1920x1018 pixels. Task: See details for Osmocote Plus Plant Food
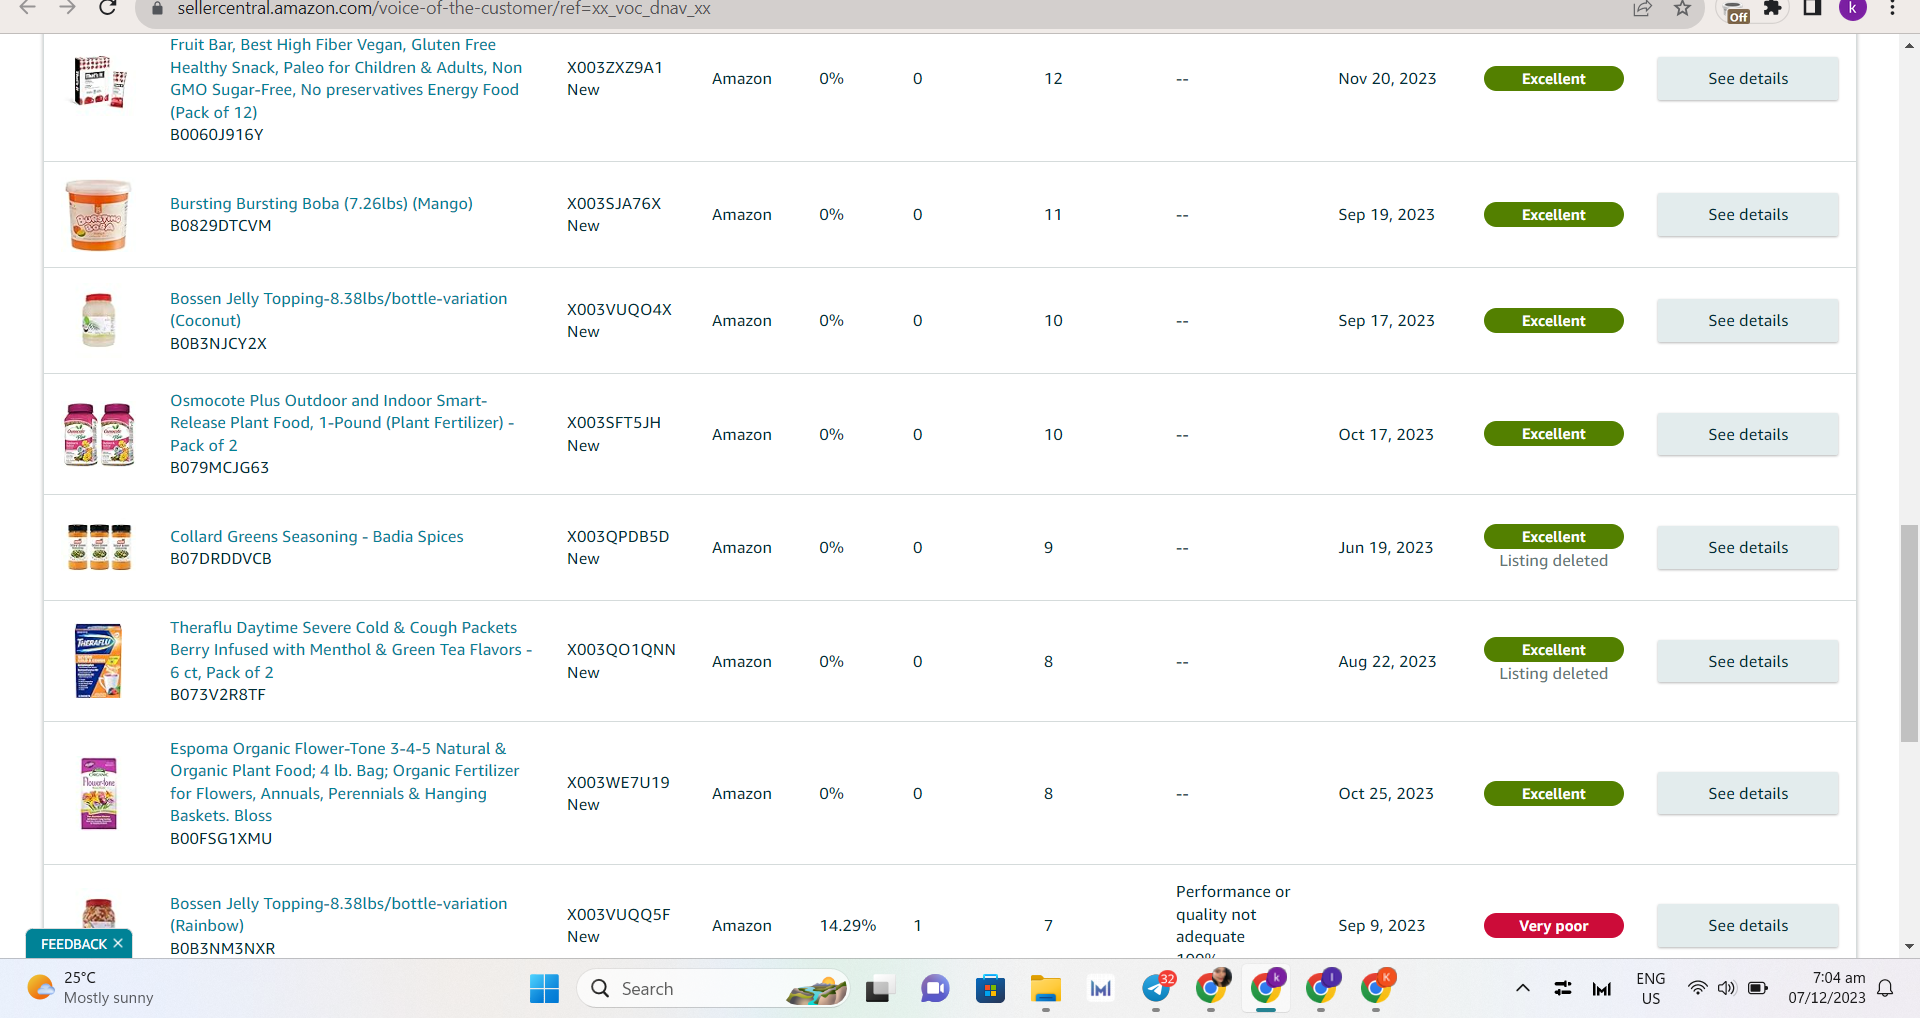tap(1747, 435)
